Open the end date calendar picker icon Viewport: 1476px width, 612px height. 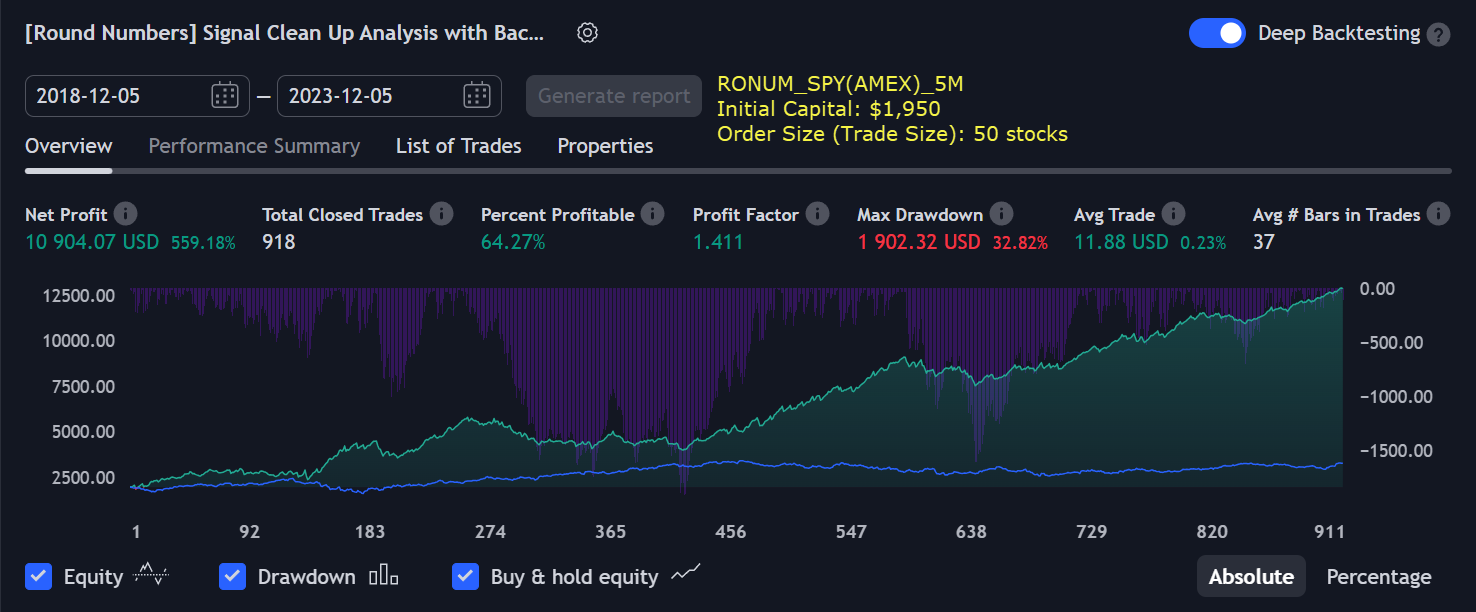476,96
